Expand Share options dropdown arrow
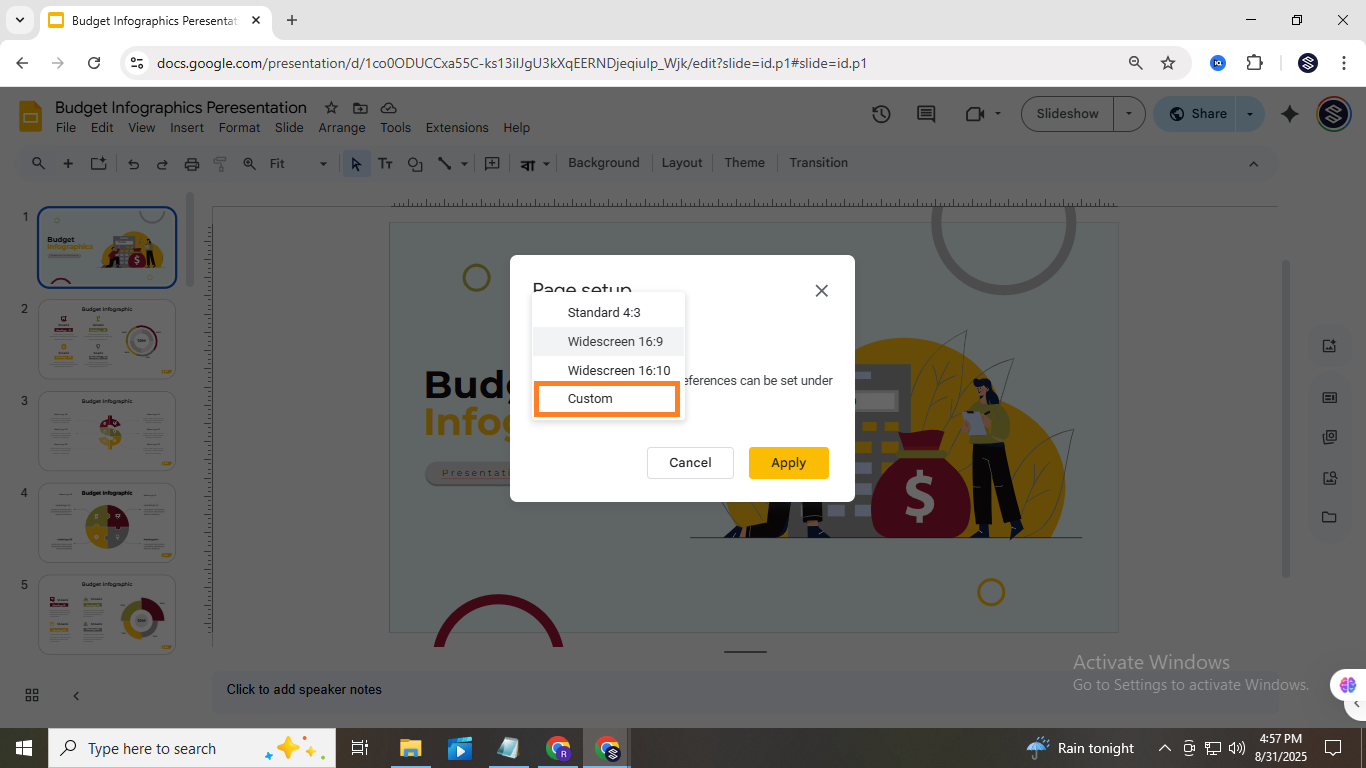 coord(1250,114)
